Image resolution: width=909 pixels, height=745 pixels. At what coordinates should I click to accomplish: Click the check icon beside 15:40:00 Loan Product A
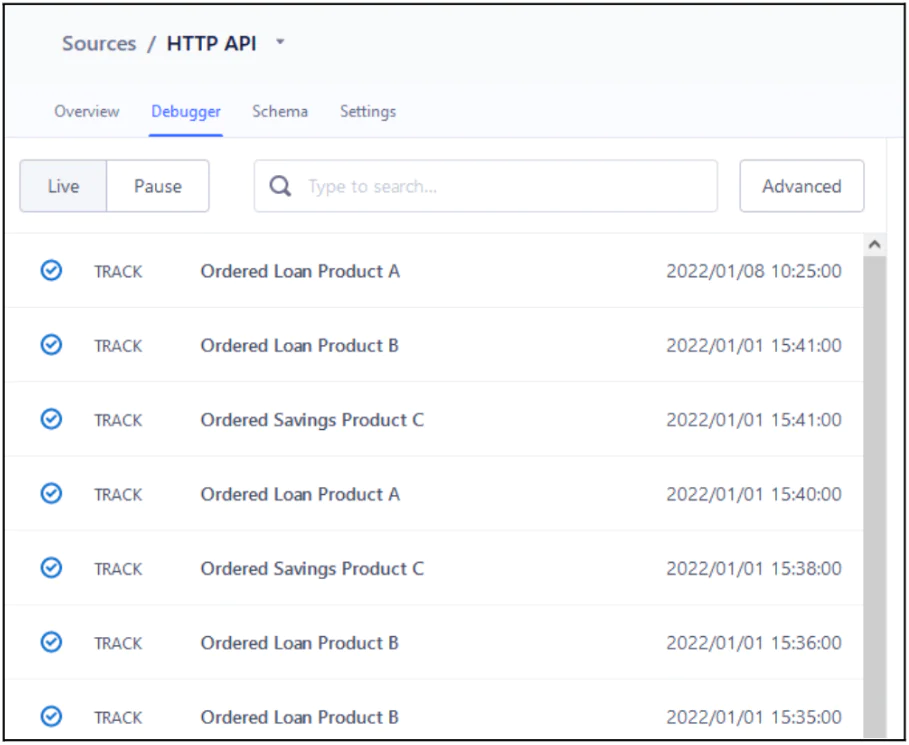[x=51, y=493]
